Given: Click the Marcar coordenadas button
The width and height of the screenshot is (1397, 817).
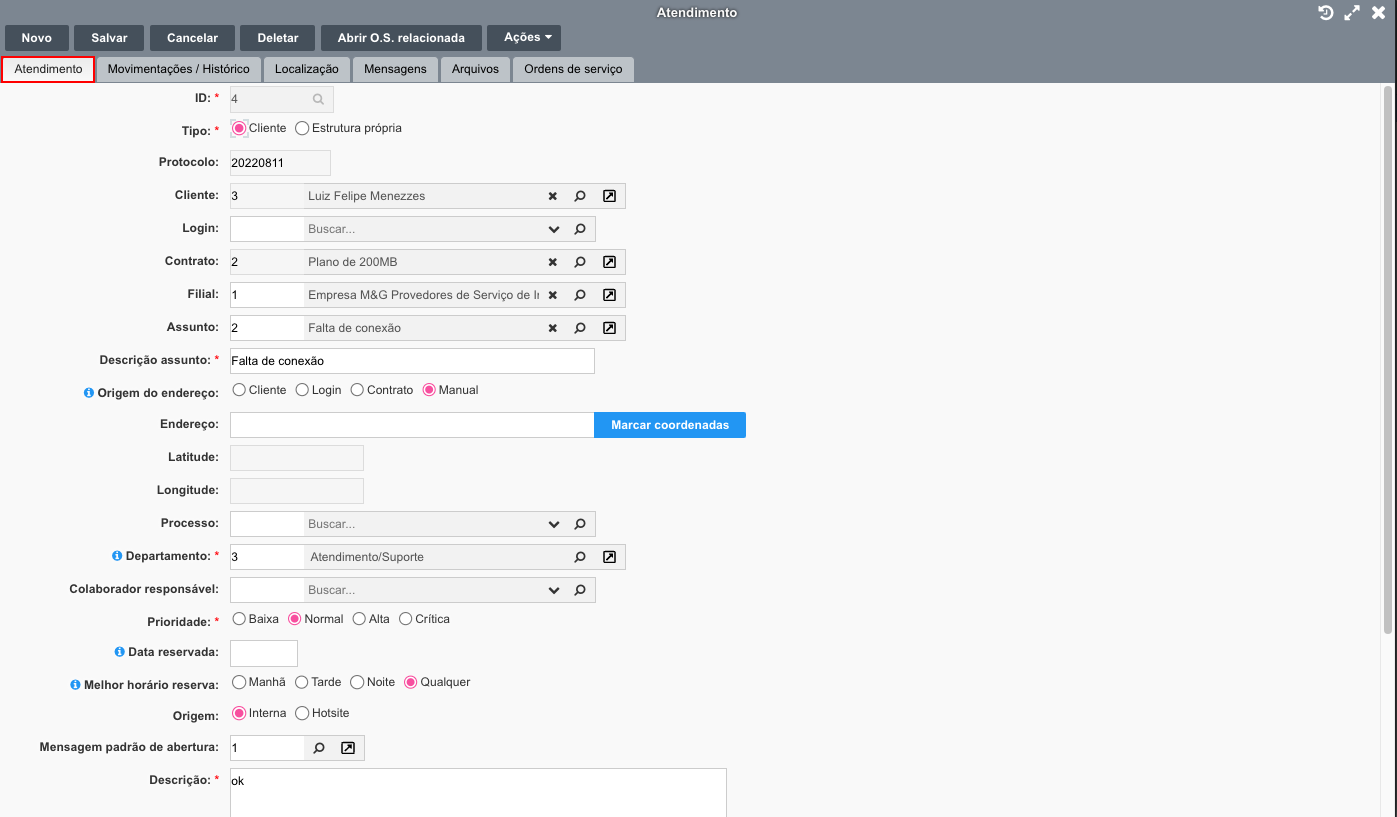Looking at the screenshot, I should pos(670,425).
